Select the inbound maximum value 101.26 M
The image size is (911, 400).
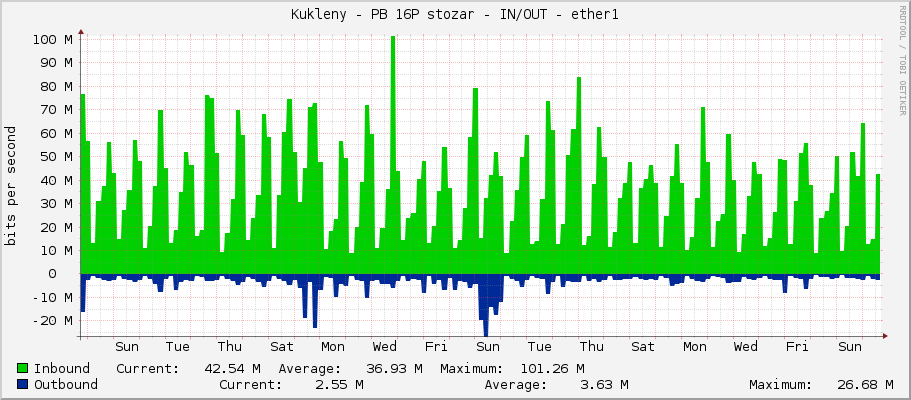coord(552,368)
